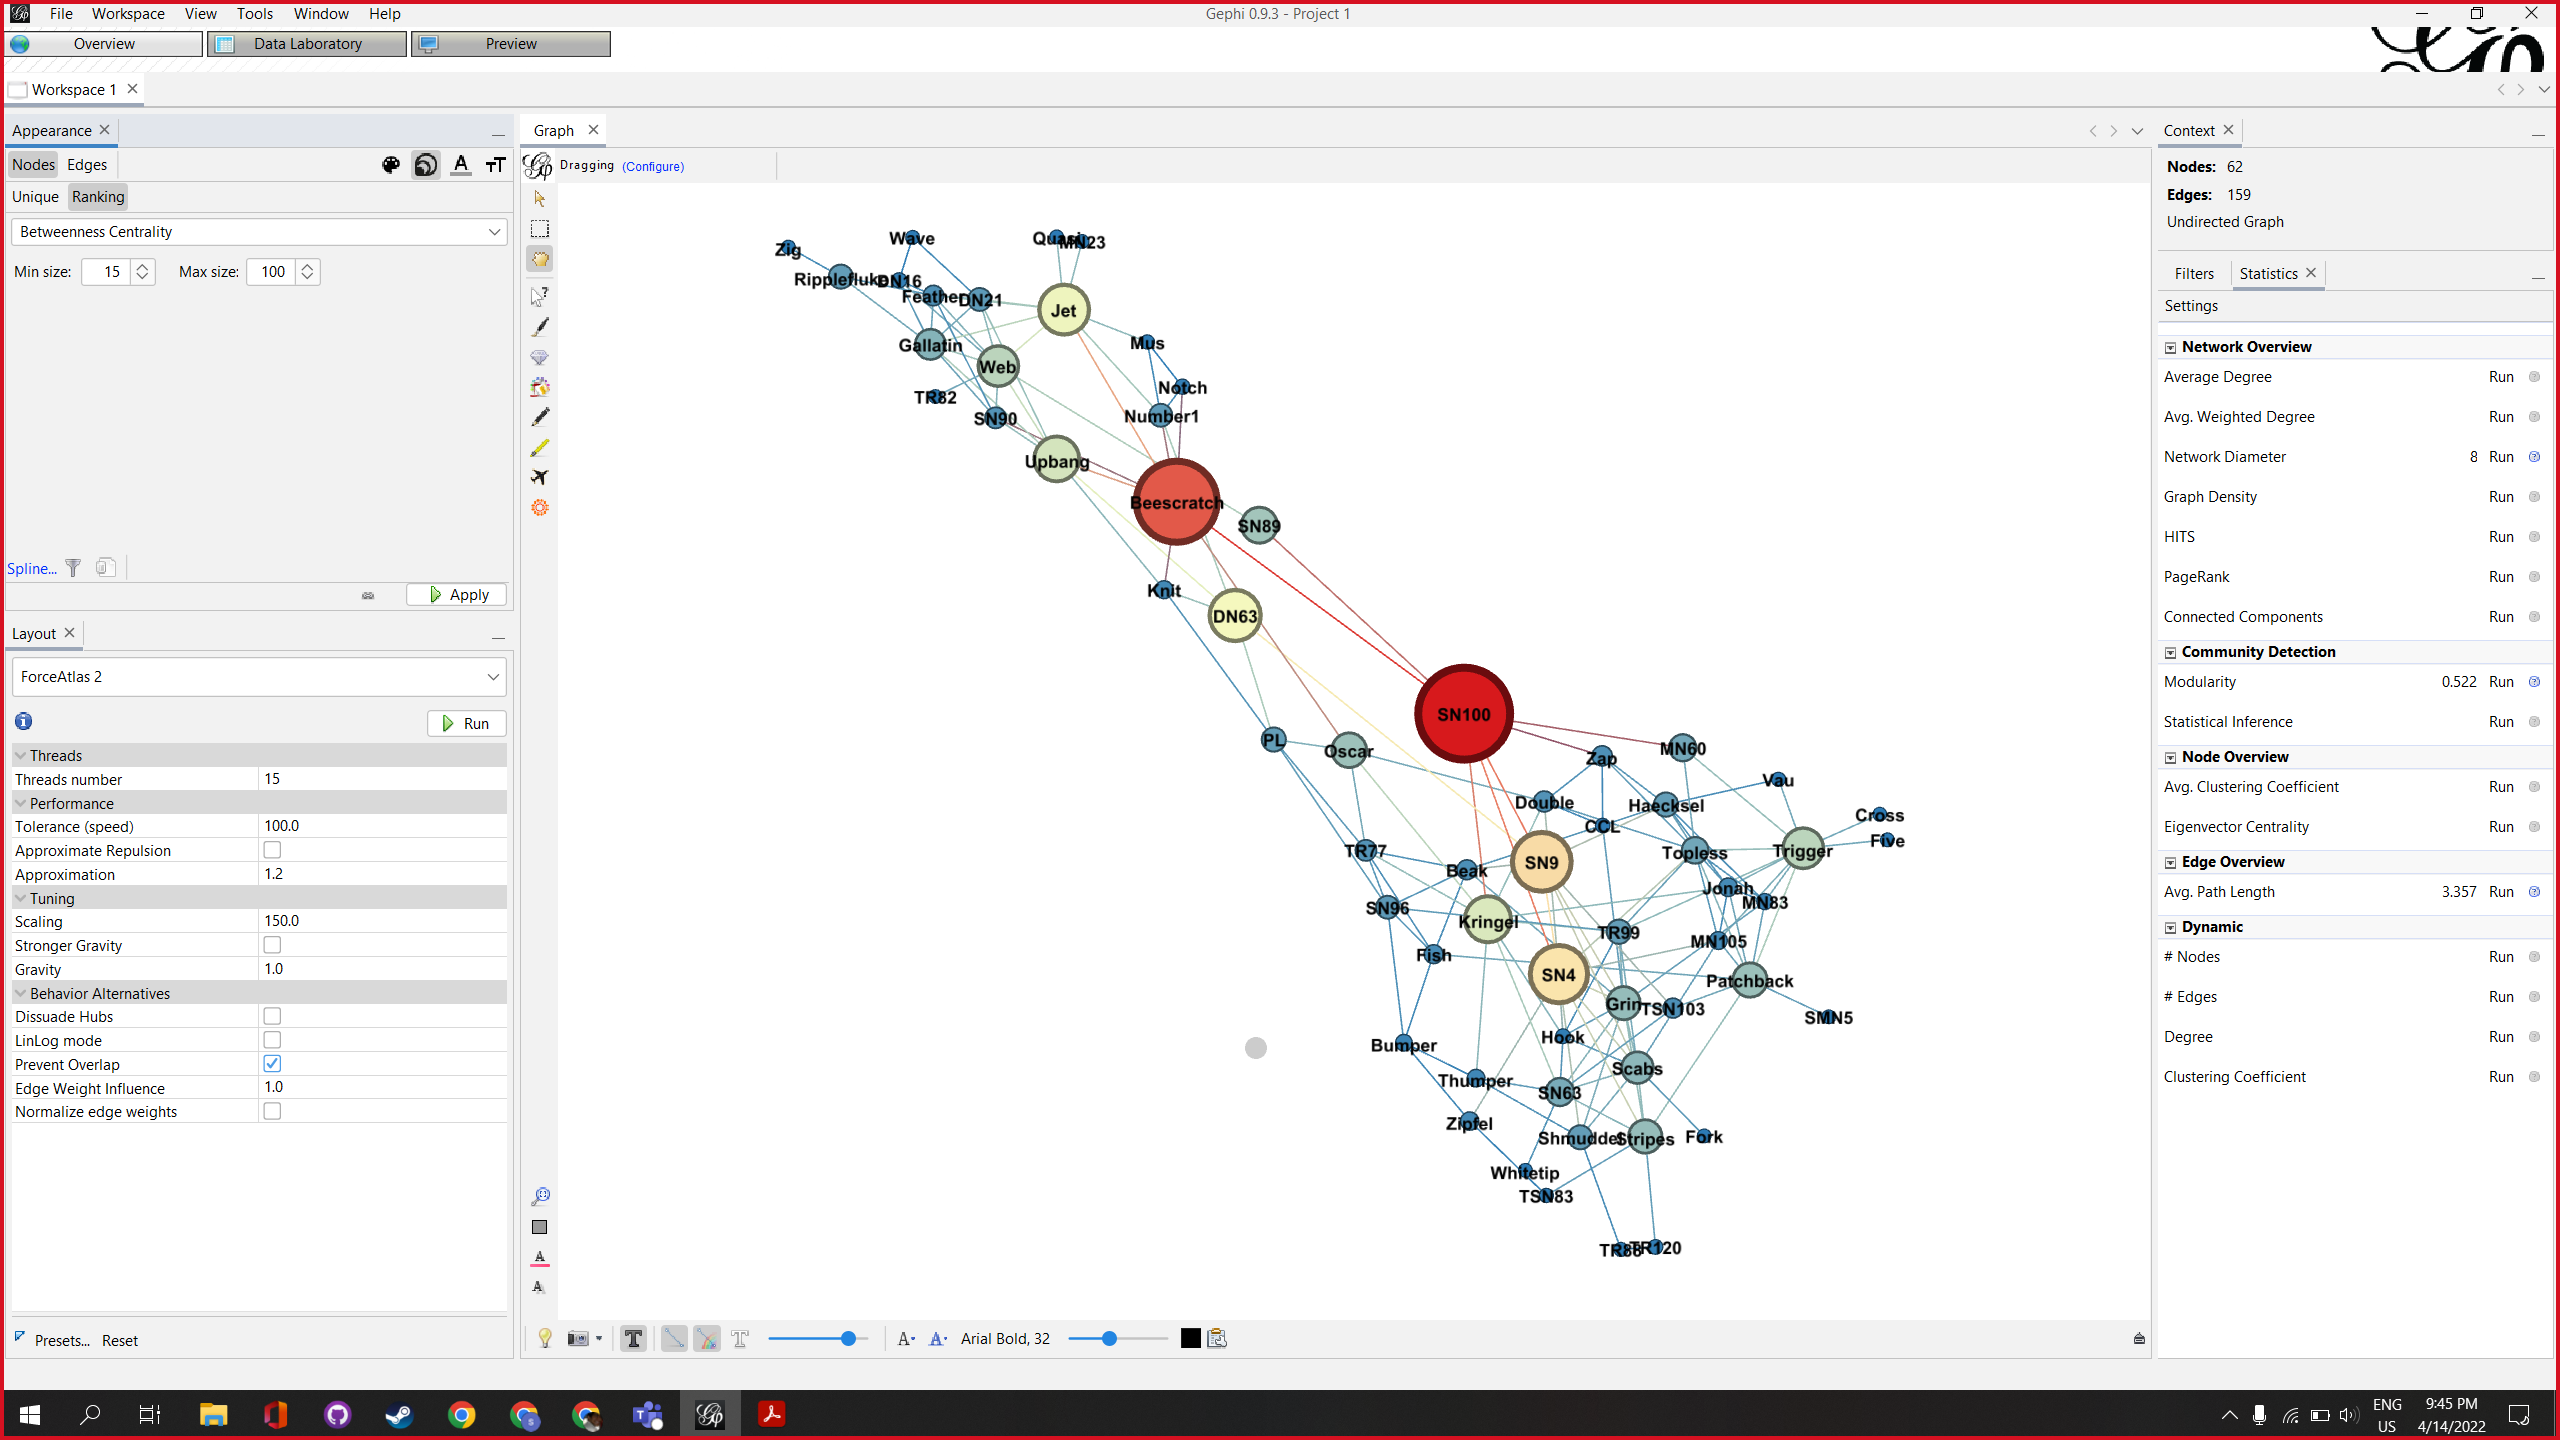Viewport: 2560px width, 1440px height.
Task: Click Apply in the Appearance panel
Action: point(456,593)
